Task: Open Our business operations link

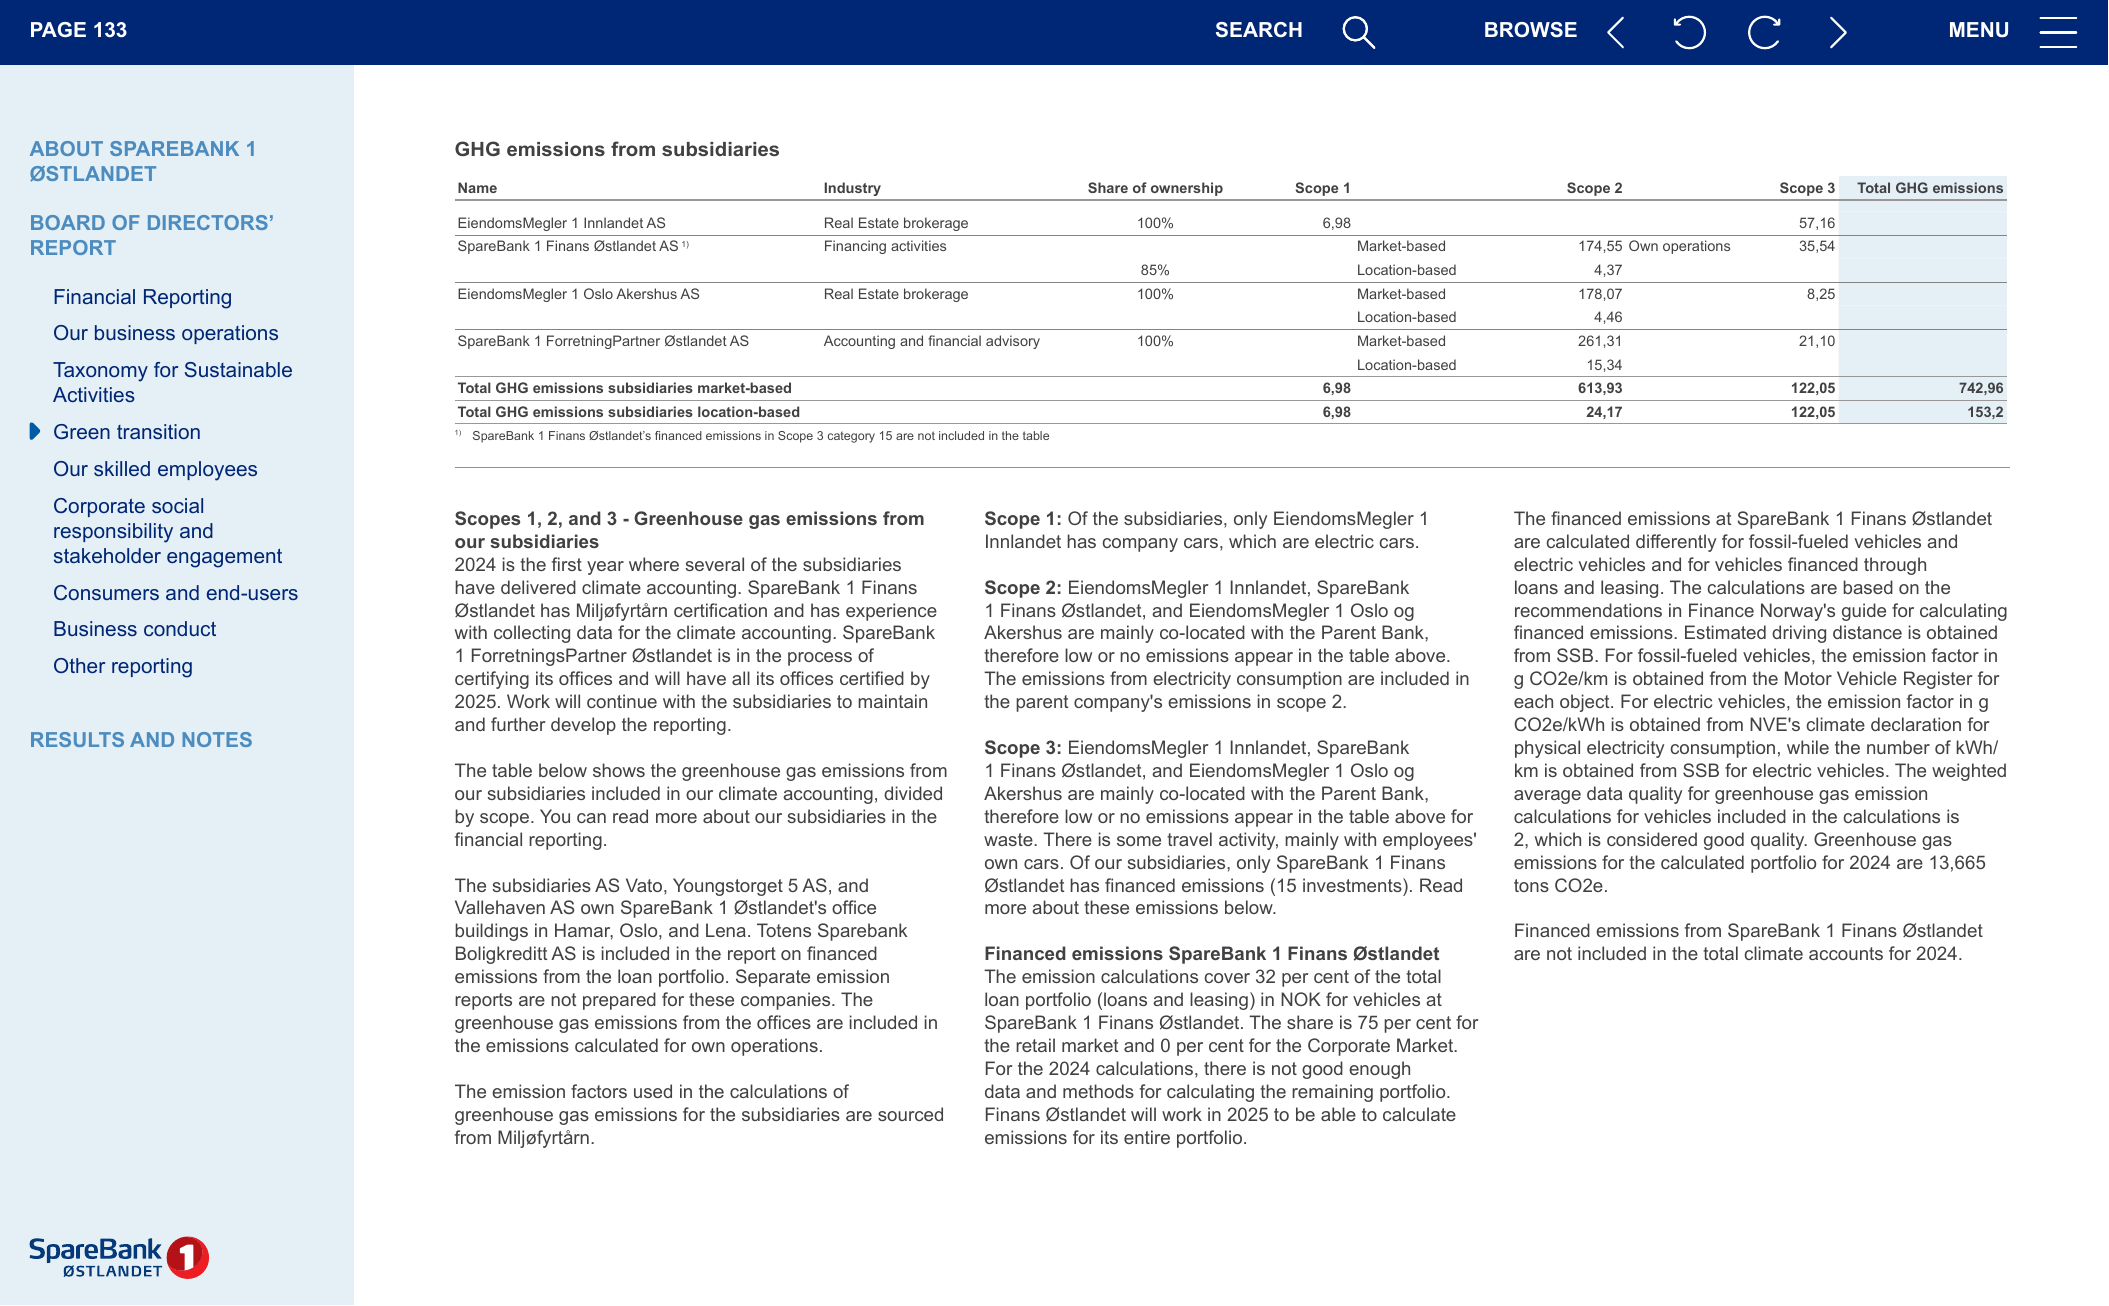Action: (x=165, y=333)
